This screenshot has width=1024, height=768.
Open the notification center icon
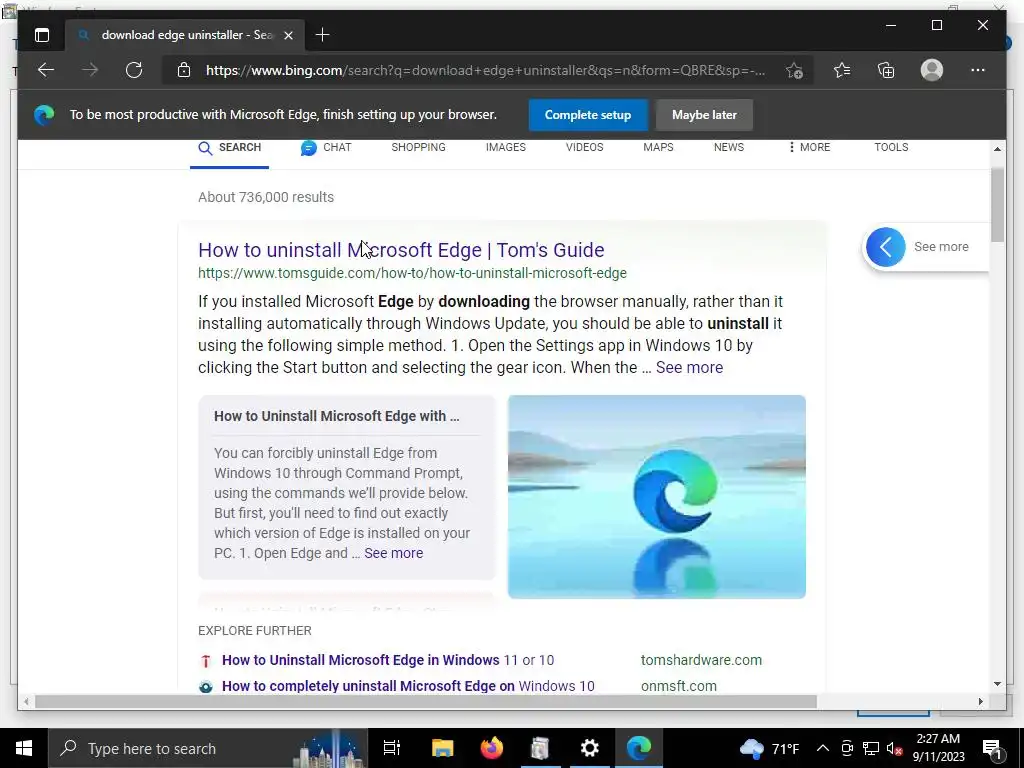click(x=992, y=748)
